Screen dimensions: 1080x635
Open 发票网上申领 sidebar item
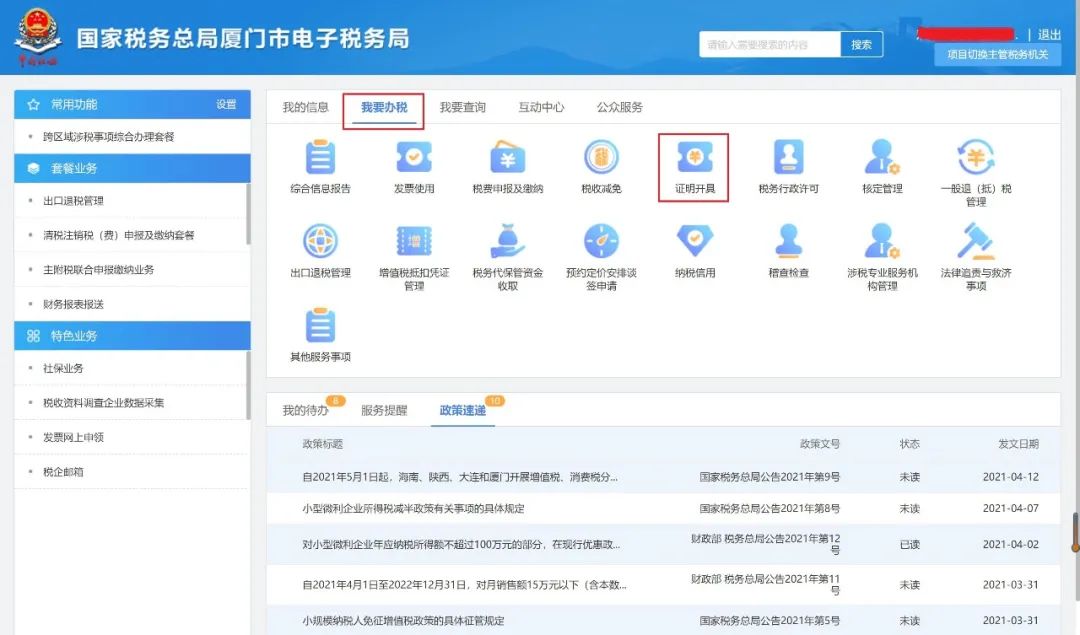[73, 437]
